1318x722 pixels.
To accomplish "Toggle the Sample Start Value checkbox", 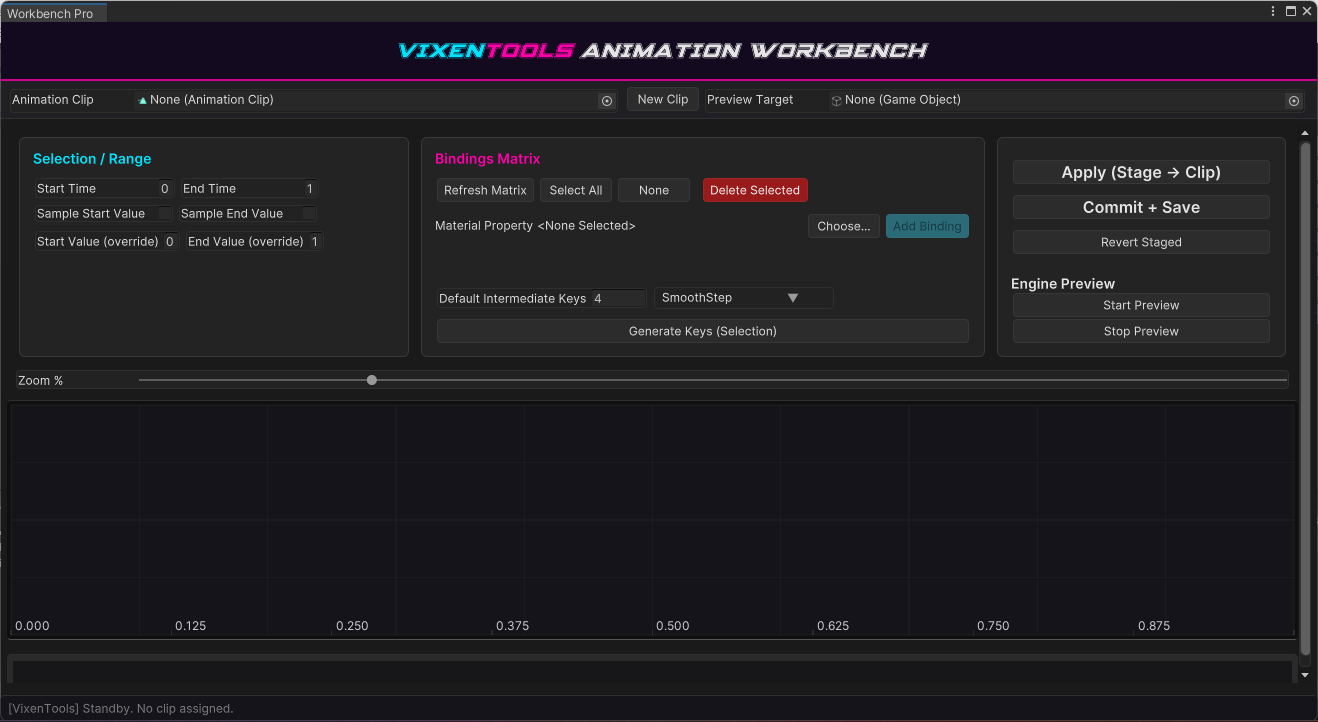I will point(165,214).
